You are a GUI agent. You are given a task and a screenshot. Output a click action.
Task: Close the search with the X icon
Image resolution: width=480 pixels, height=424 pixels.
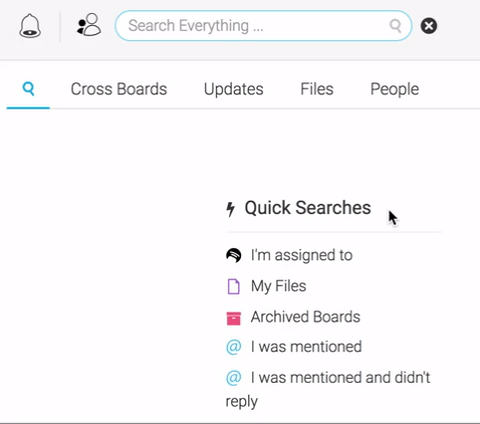click(429, 26)
